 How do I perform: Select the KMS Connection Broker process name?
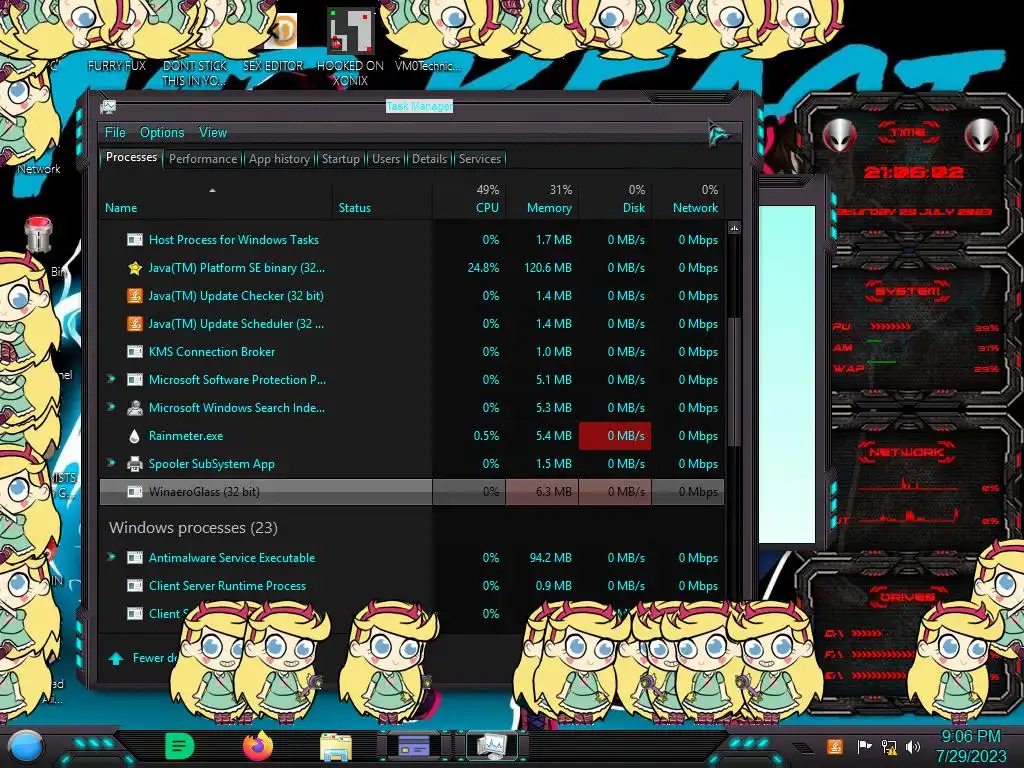(x=212, y=352)
